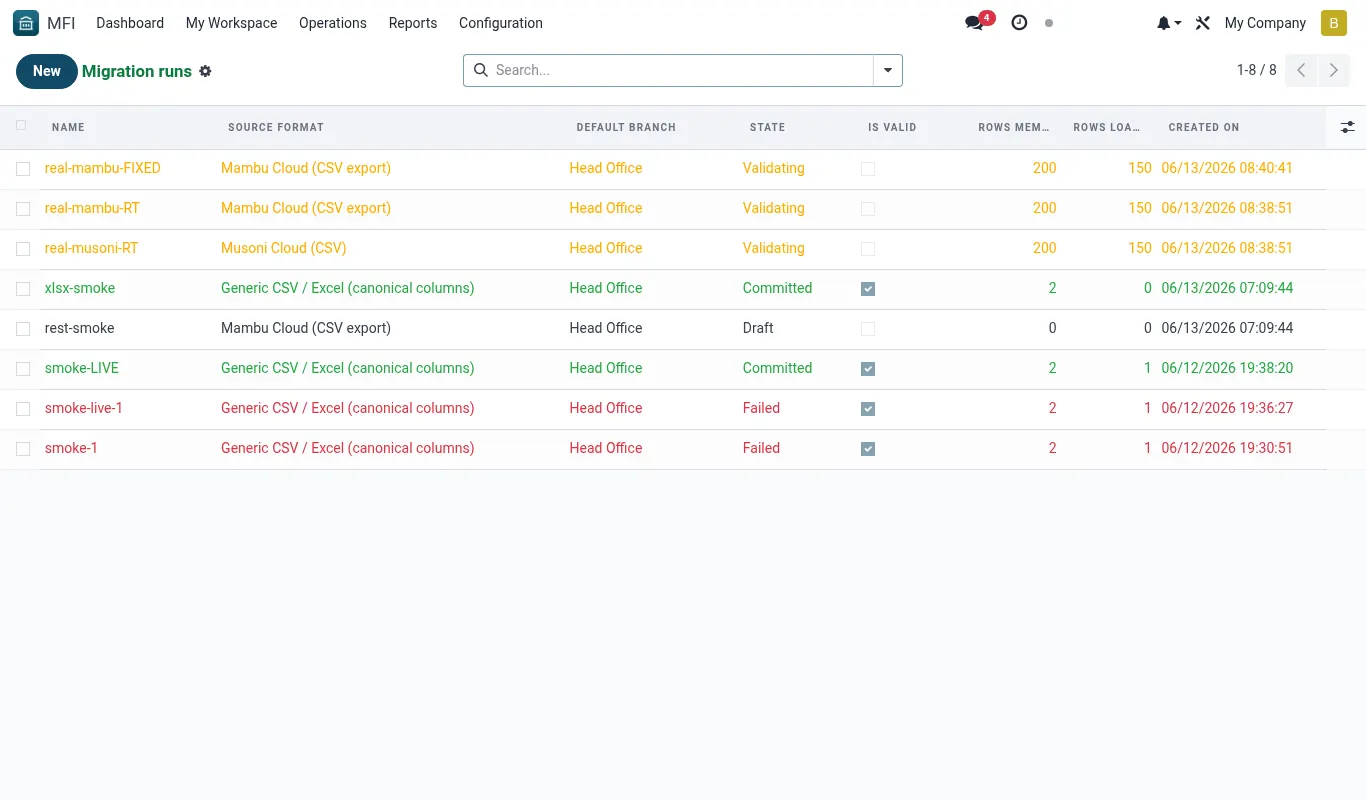Open the smoke-LIVE migration run
The image size is (1366, 800).
(82, 368)
